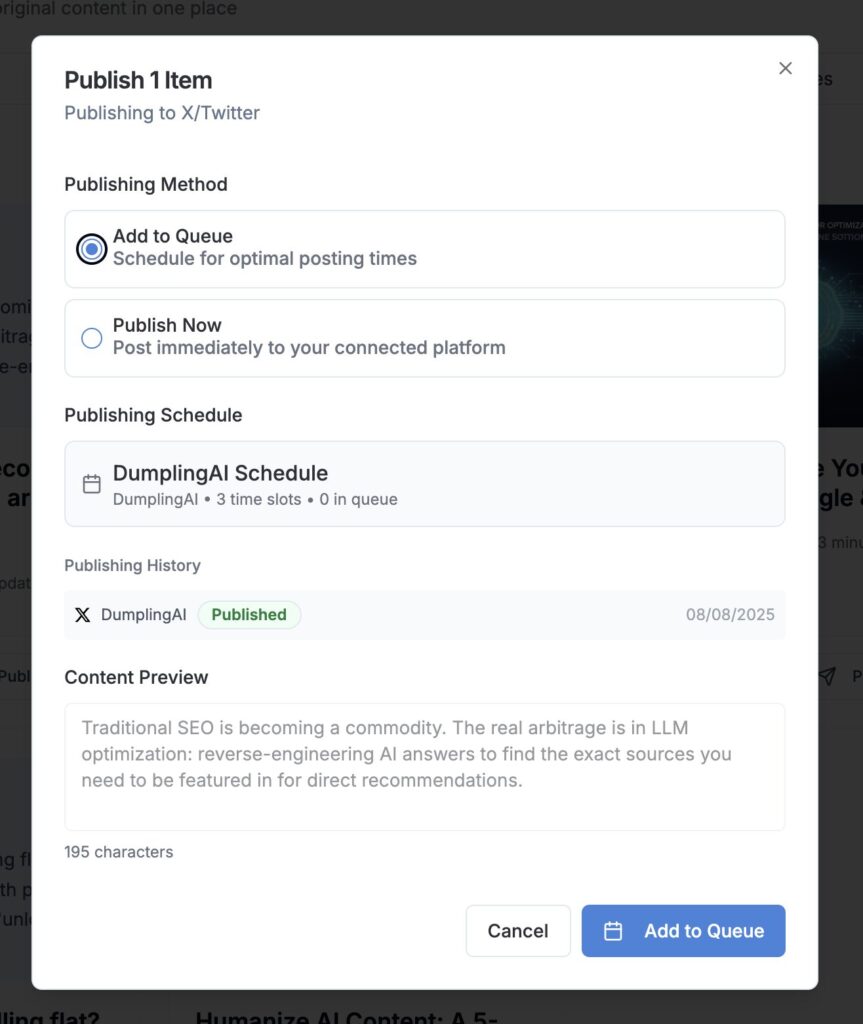Click the green Published status badge
The image size is (863, 1024).
click(249, 615)
